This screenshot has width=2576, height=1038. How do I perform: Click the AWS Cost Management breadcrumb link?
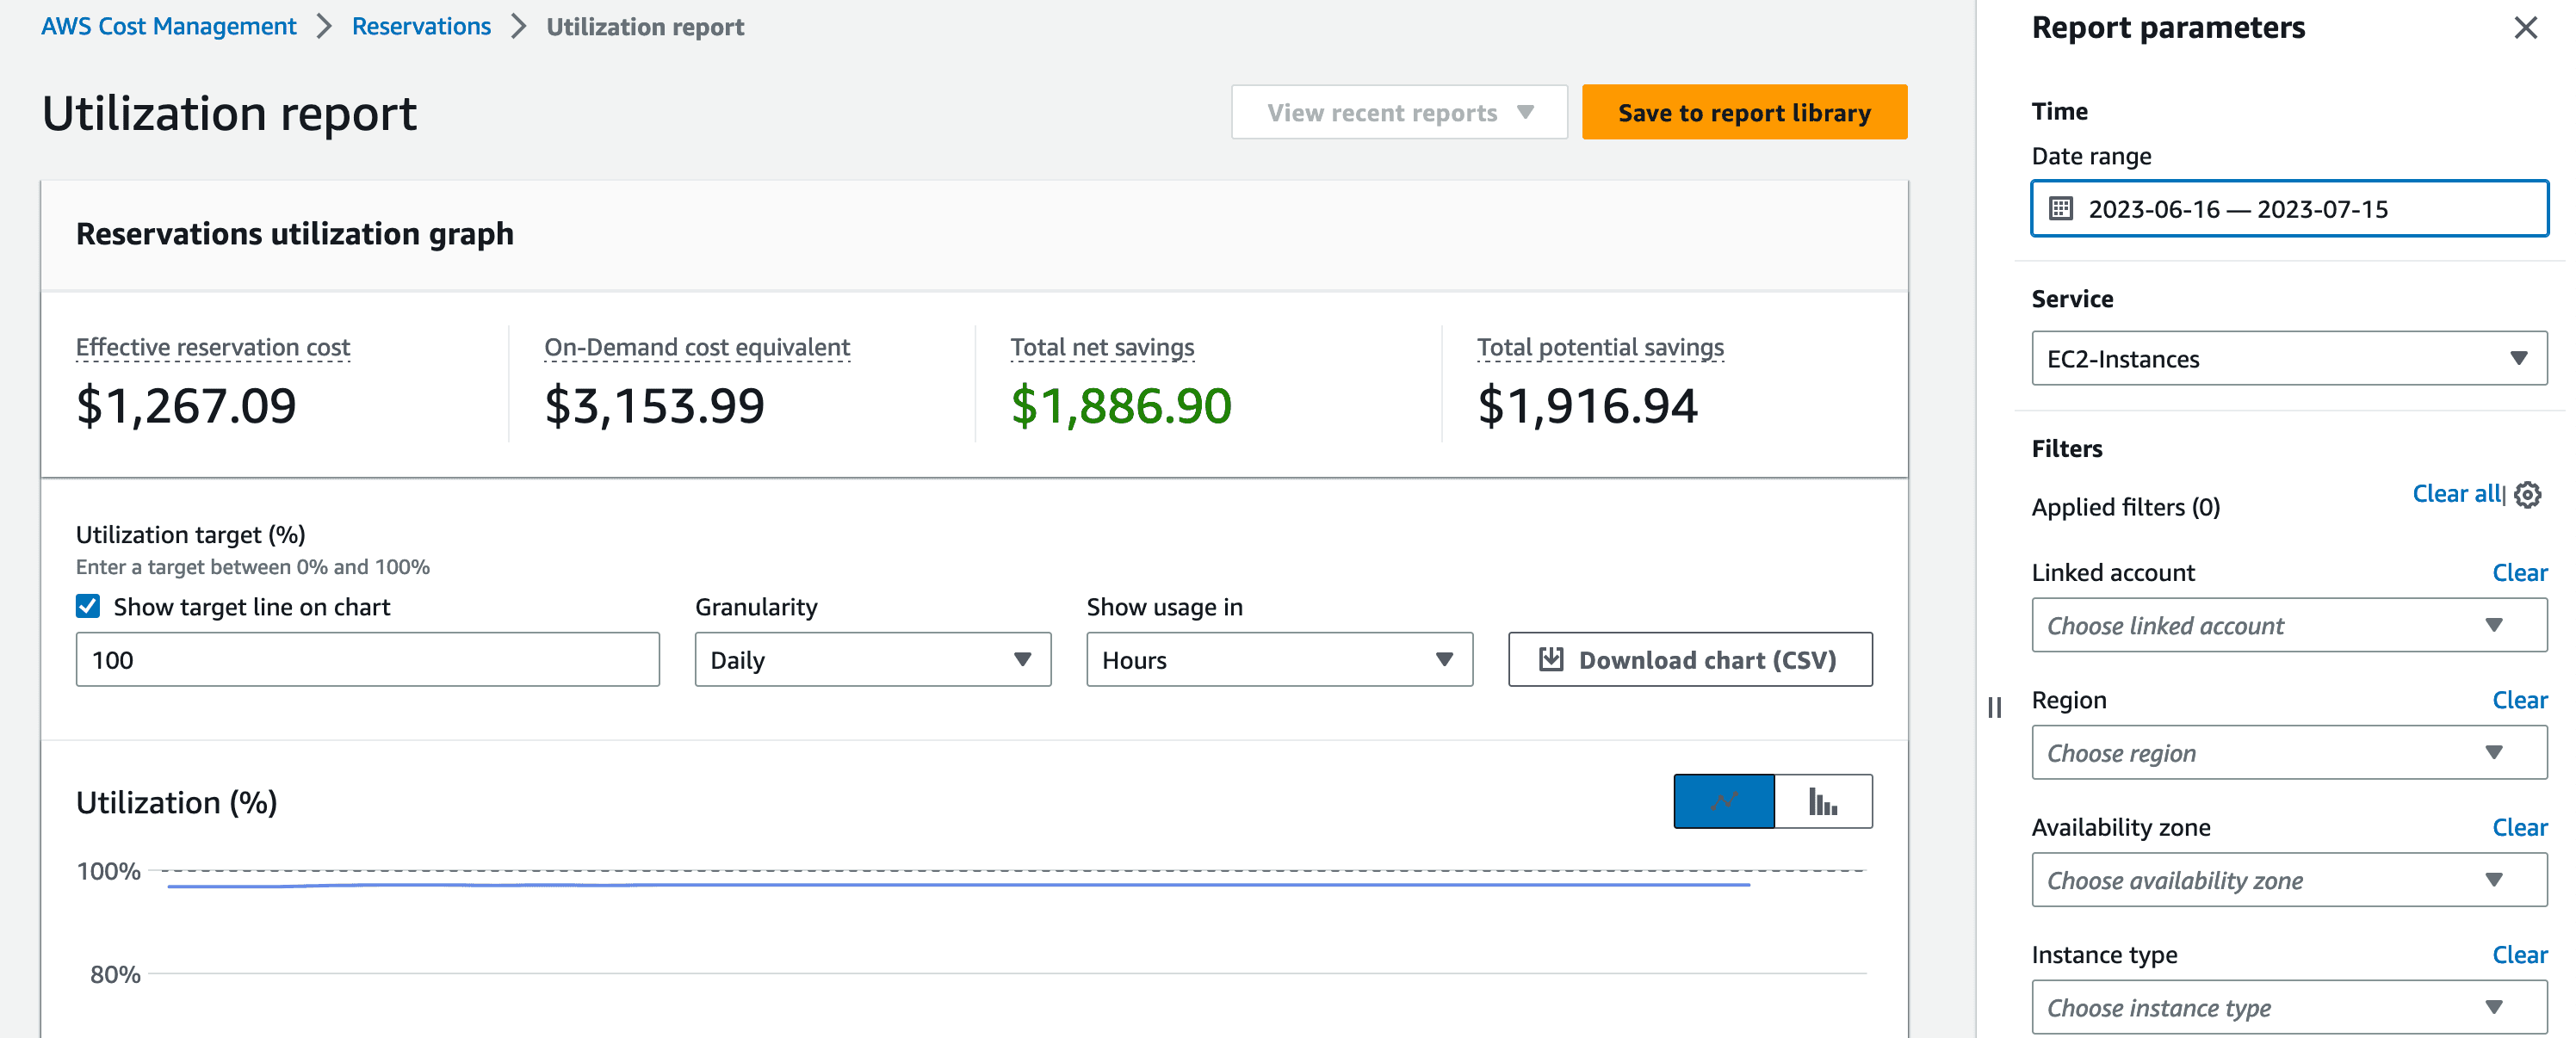click(166, 25)
